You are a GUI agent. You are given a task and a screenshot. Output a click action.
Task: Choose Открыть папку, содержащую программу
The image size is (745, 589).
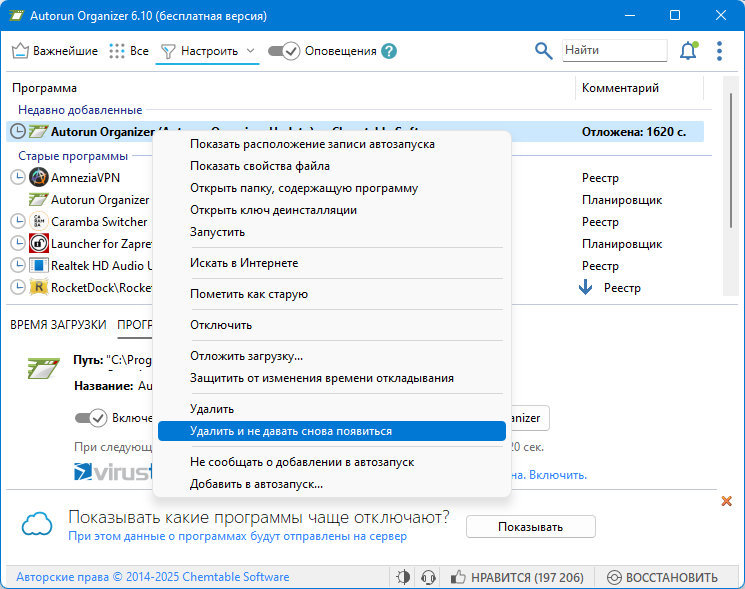pos(332,188)
